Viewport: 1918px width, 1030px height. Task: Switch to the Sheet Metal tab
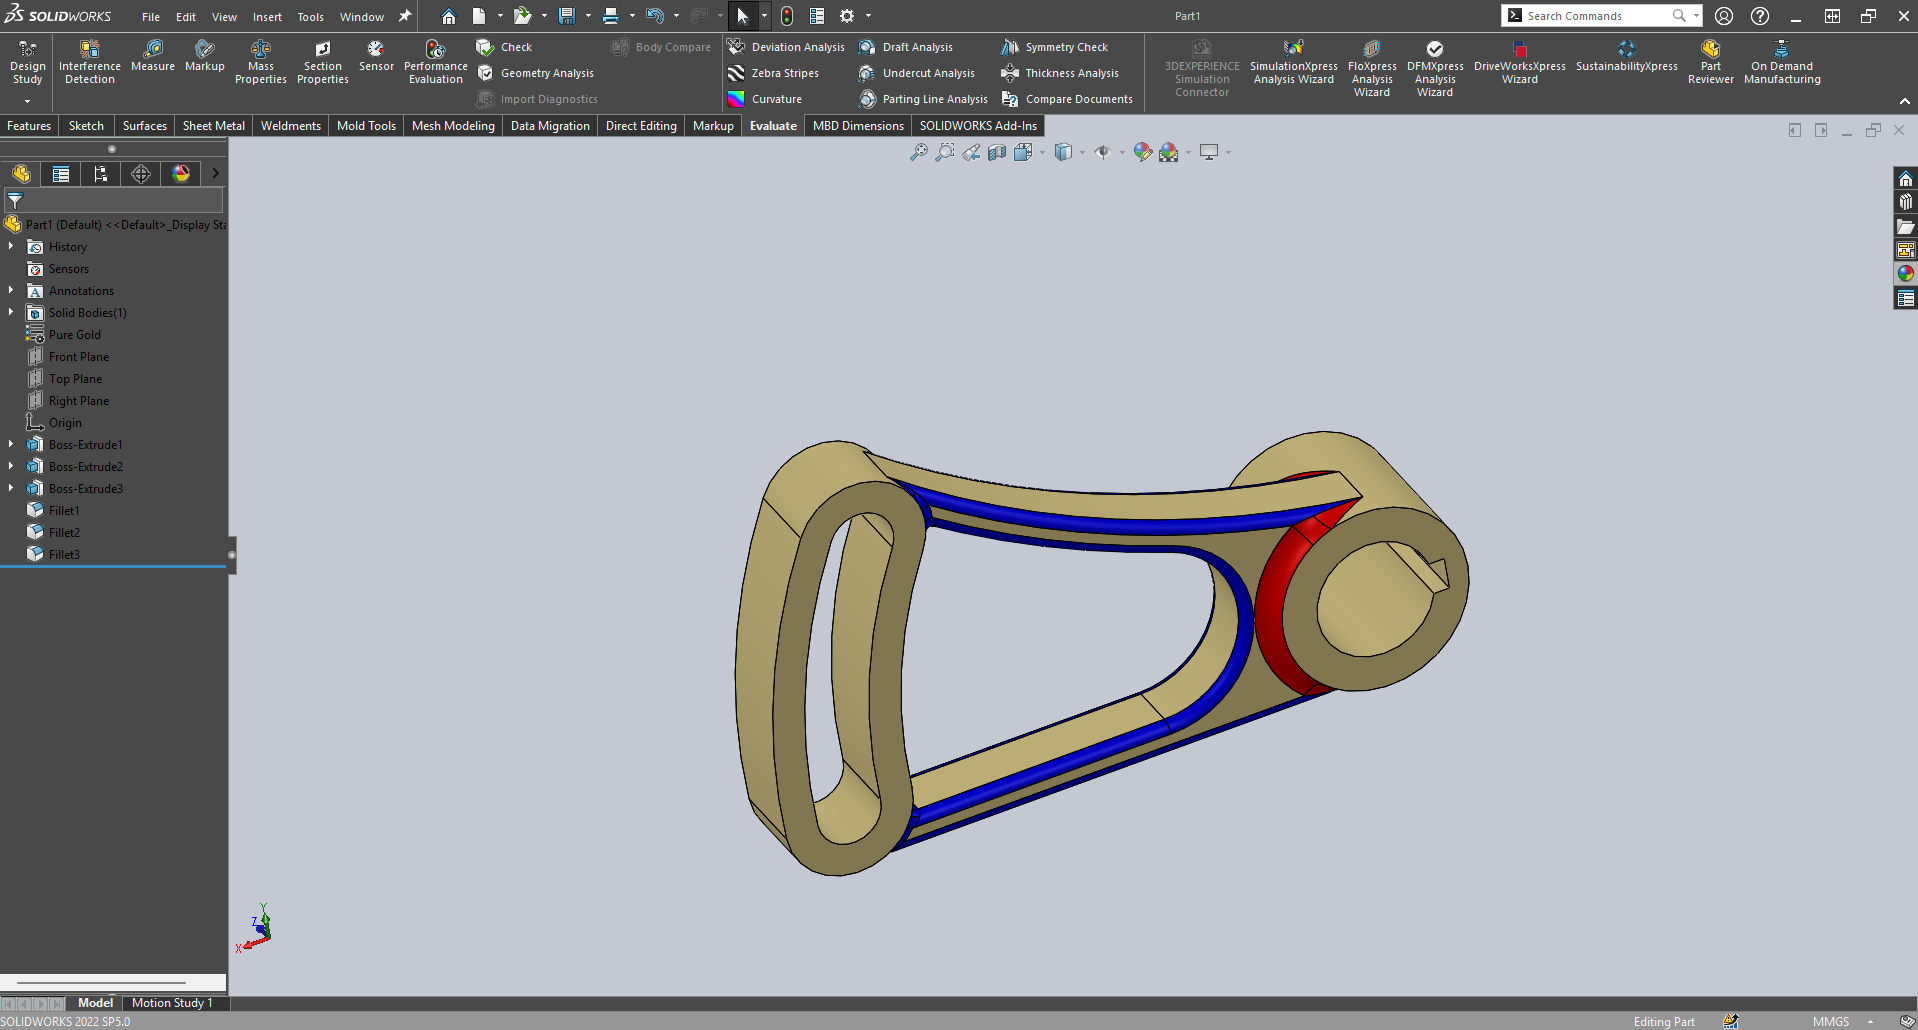point(213,126)
